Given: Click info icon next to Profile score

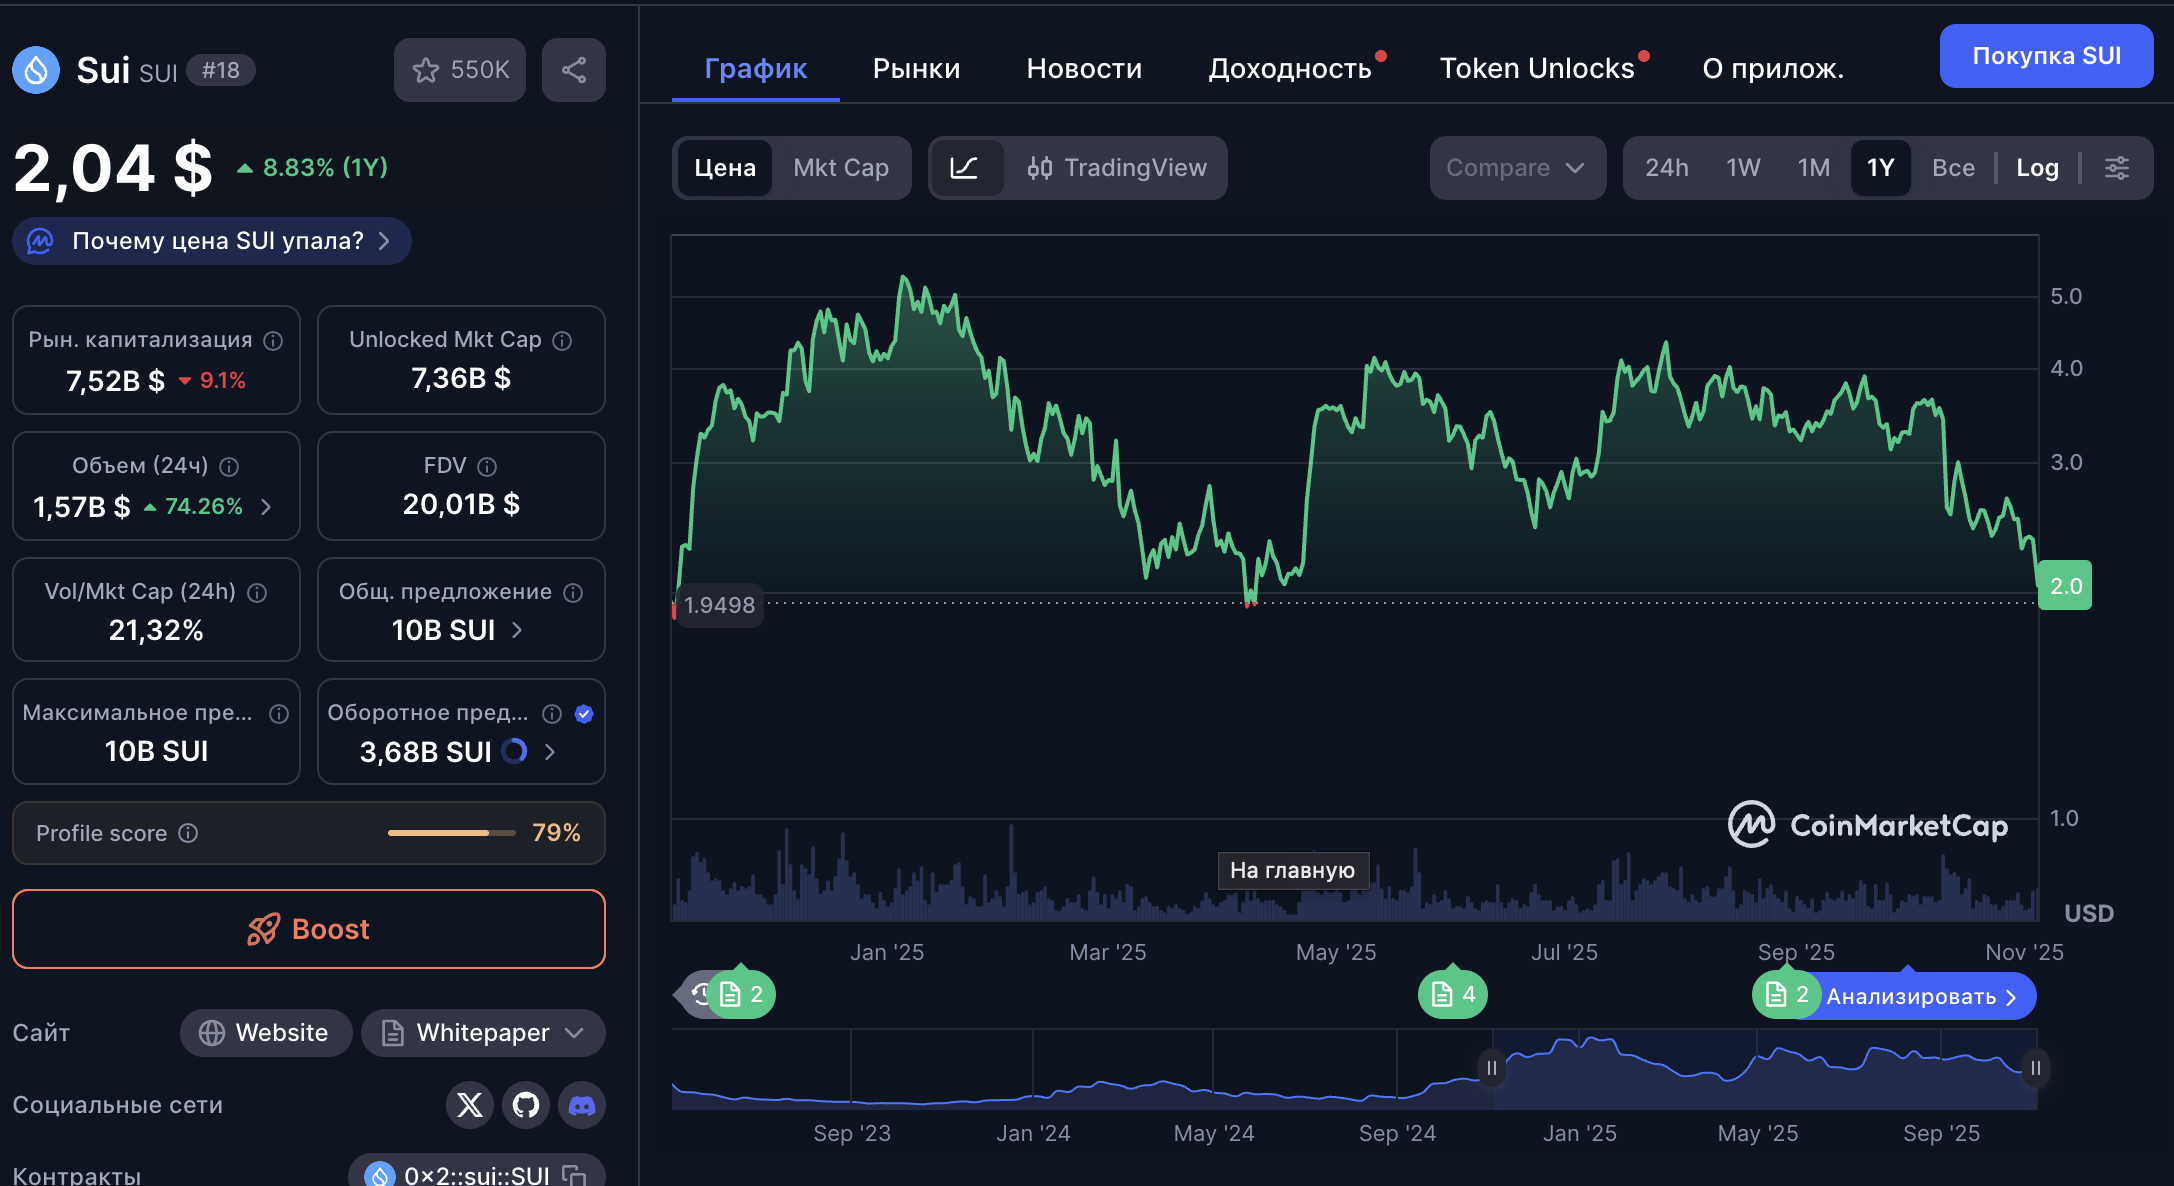Looking at the screenshot, I should 188,833.
